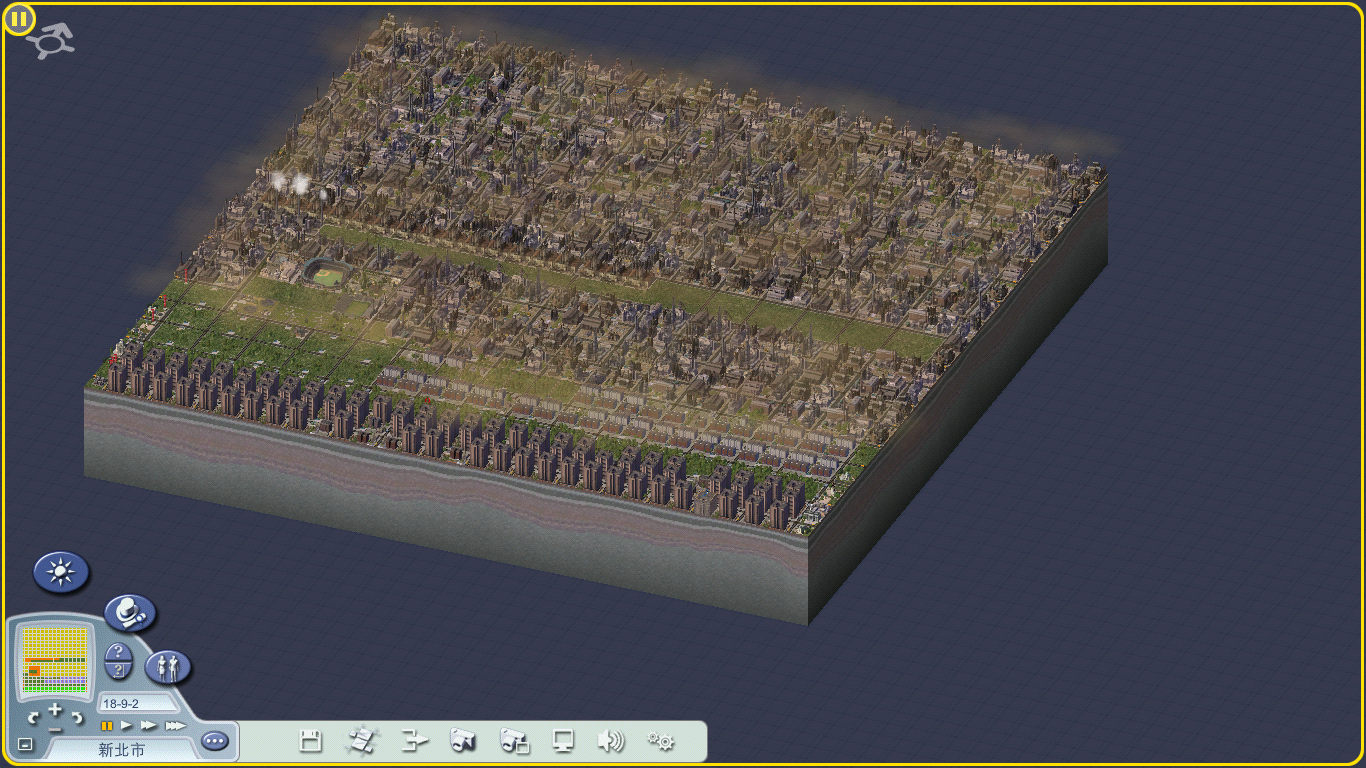Select the Query question mark tool

click(119, 652)
